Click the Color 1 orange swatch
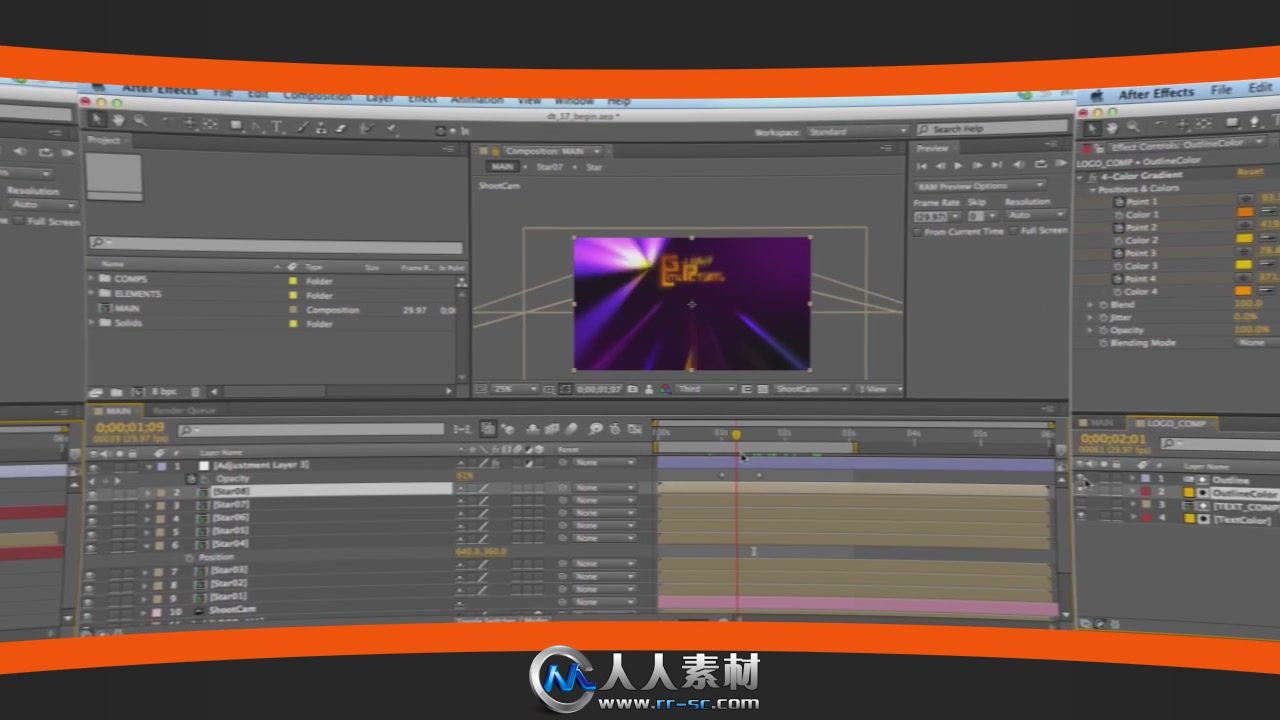This screenshot has width=1280, height=720. tap(1244, 212)
